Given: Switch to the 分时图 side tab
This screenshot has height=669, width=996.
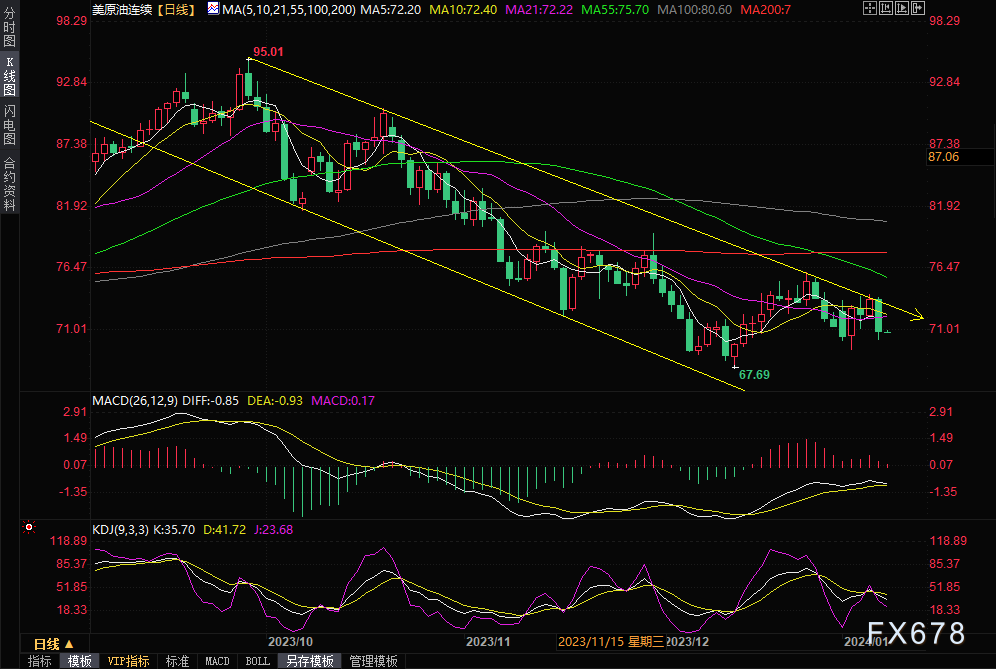Looking at the screenshot, I should (x=9, y=27).
